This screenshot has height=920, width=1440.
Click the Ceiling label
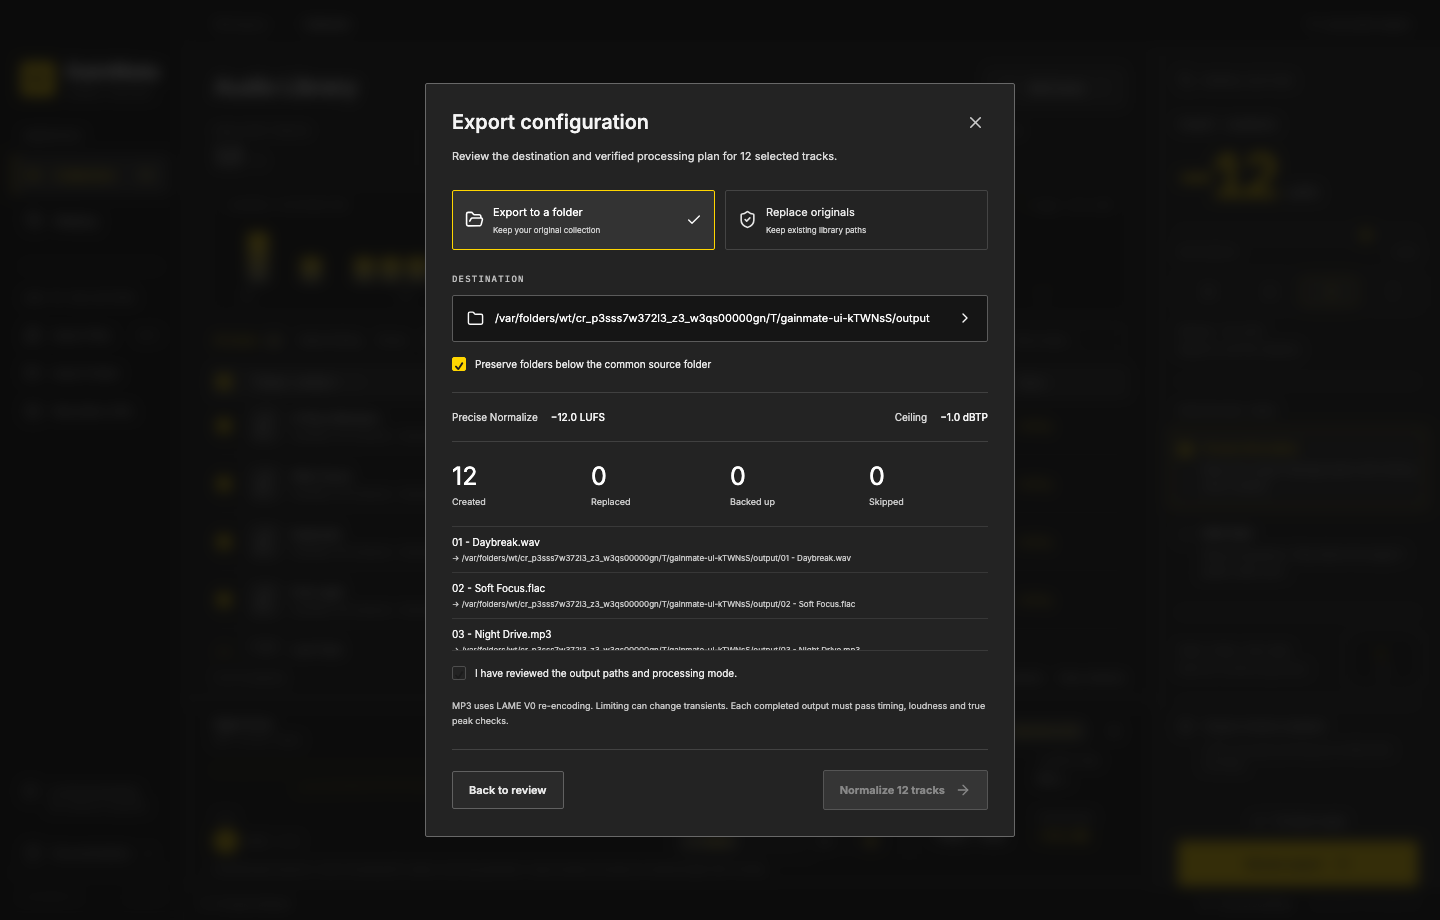pos(911,417)
